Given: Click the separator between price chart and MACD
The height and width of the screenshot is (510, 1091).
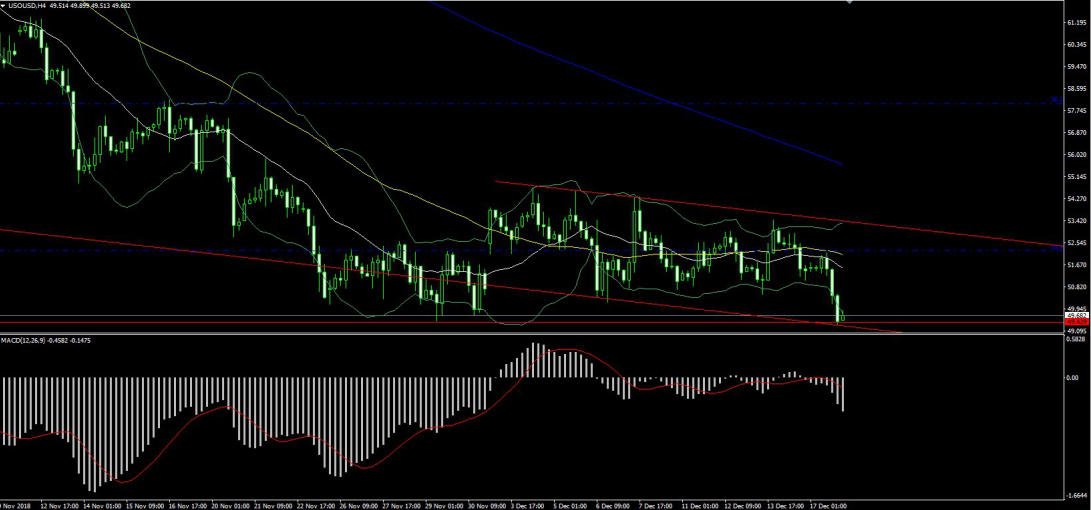Looking at the screenshot, I should click(x=500, y=333).
